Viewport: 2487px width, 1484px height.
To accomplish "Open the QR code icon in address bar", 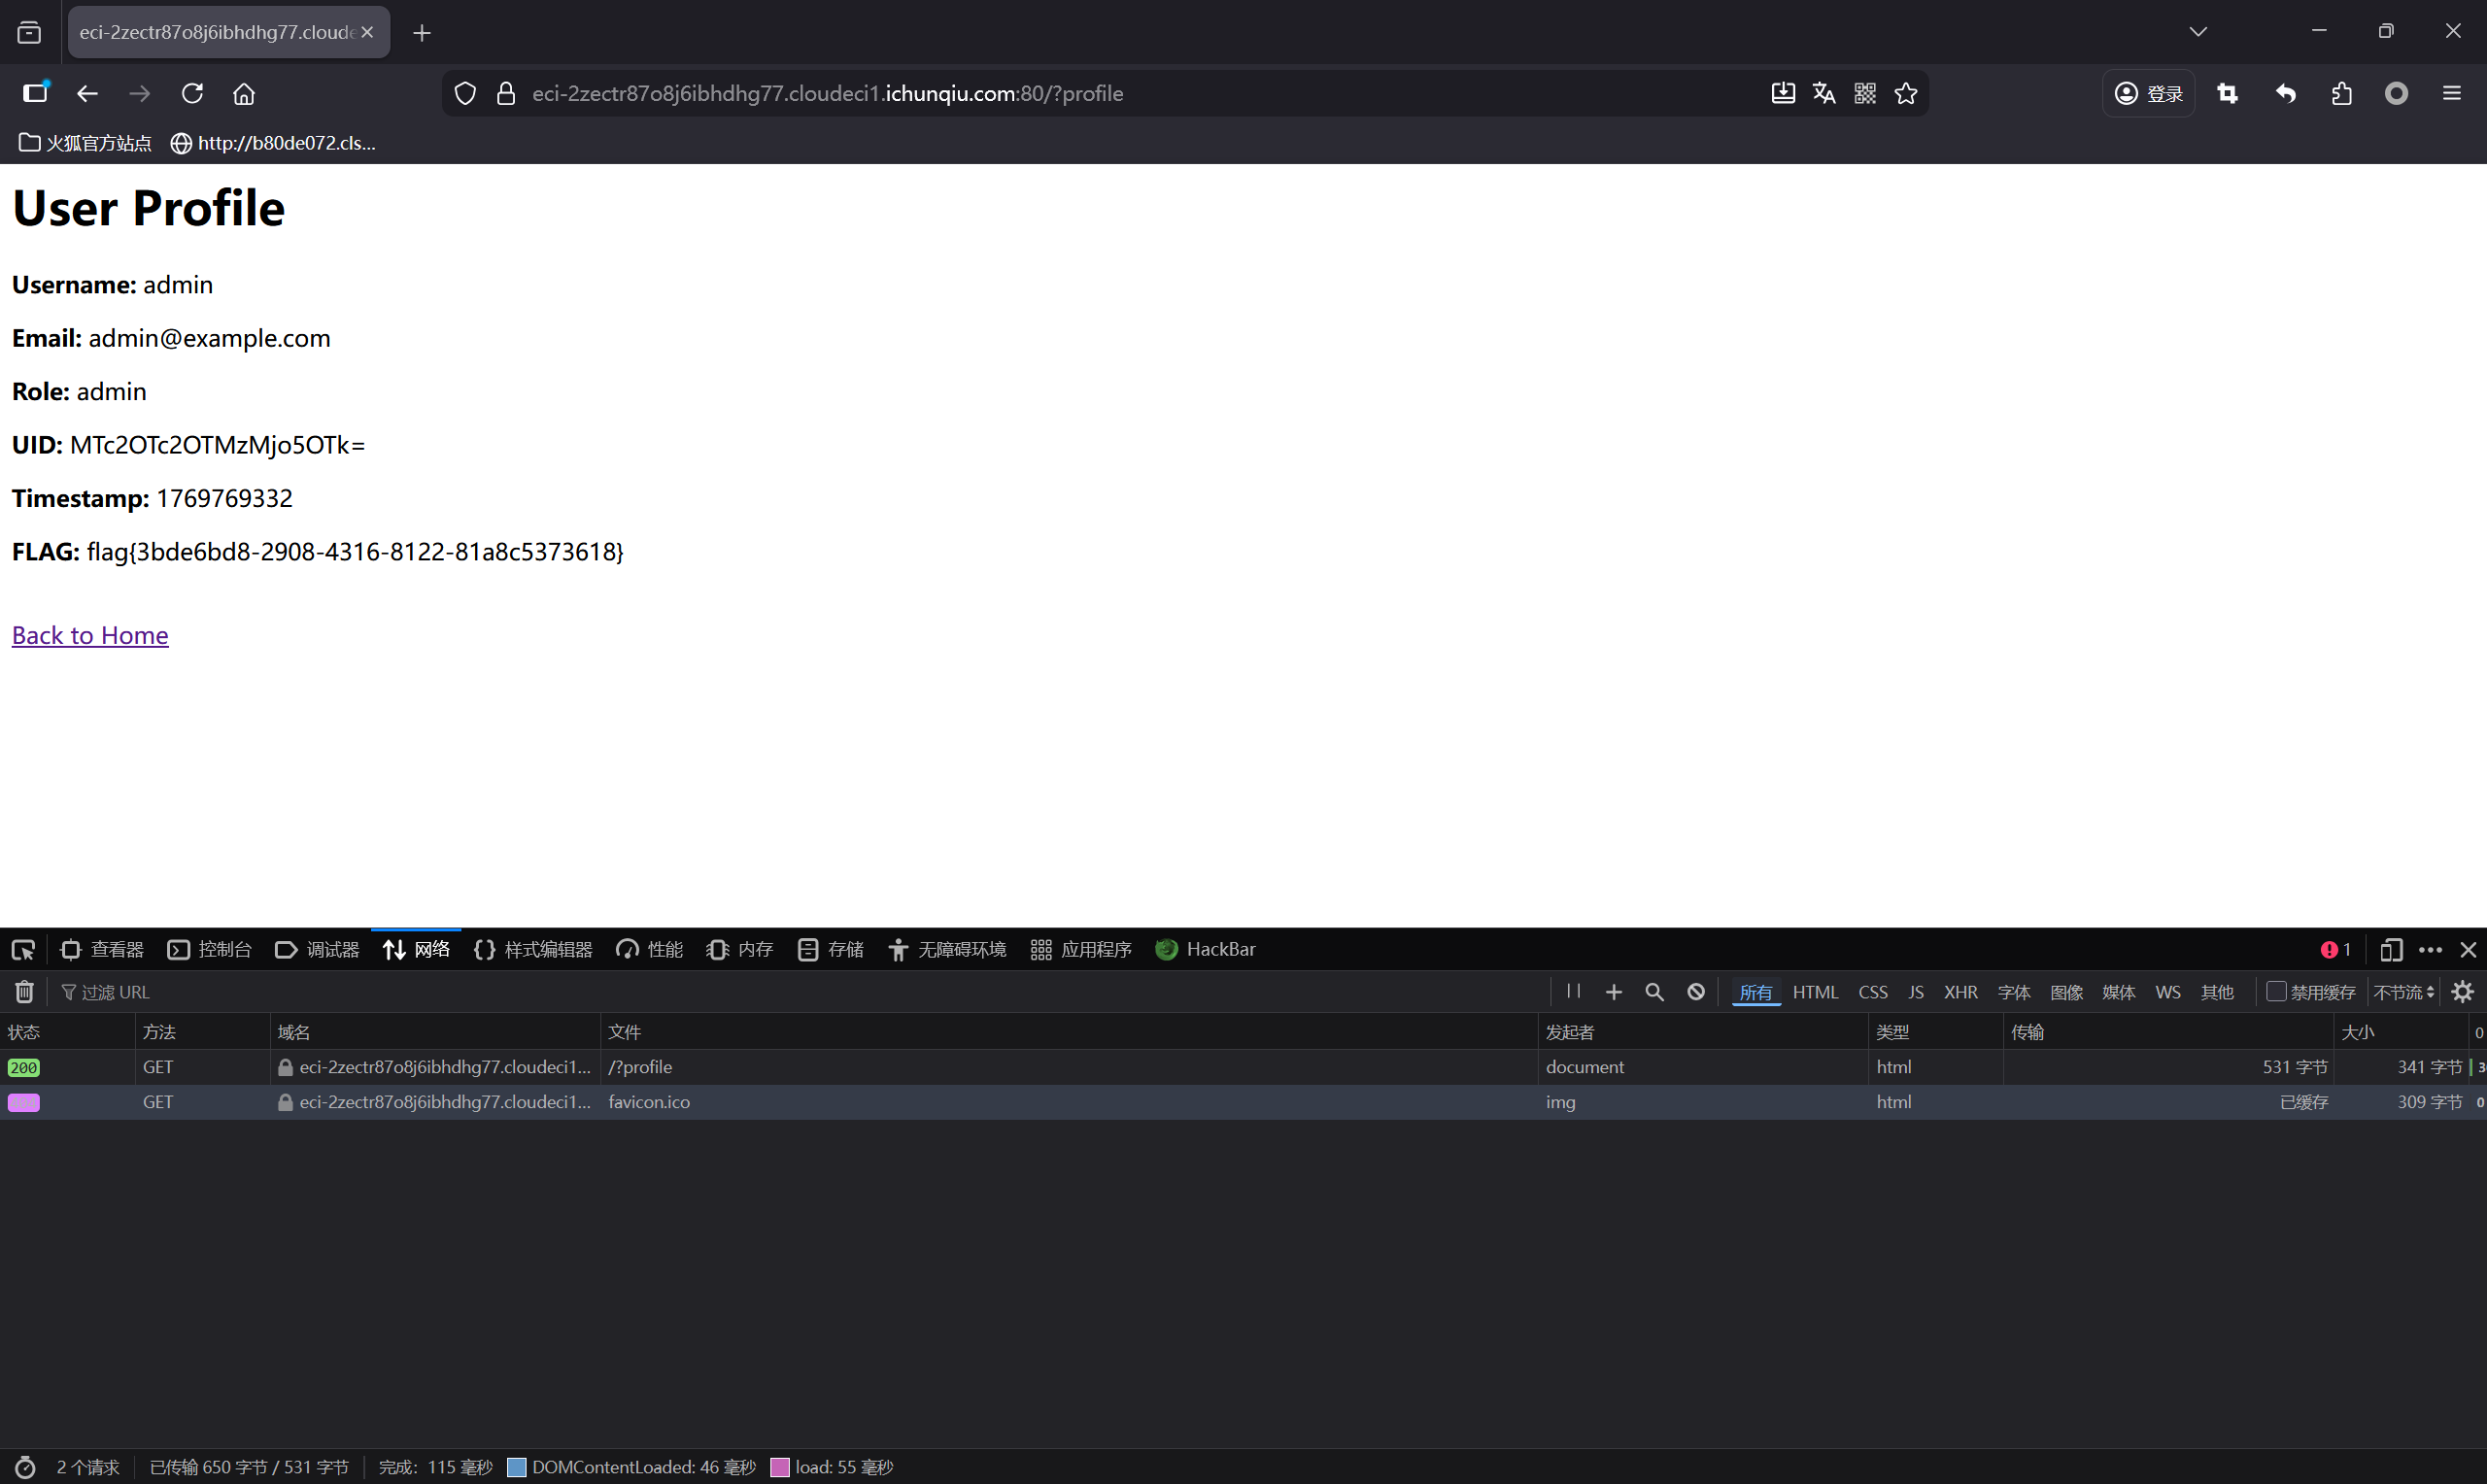I will pyautogui.click(x=1865, y=93).
